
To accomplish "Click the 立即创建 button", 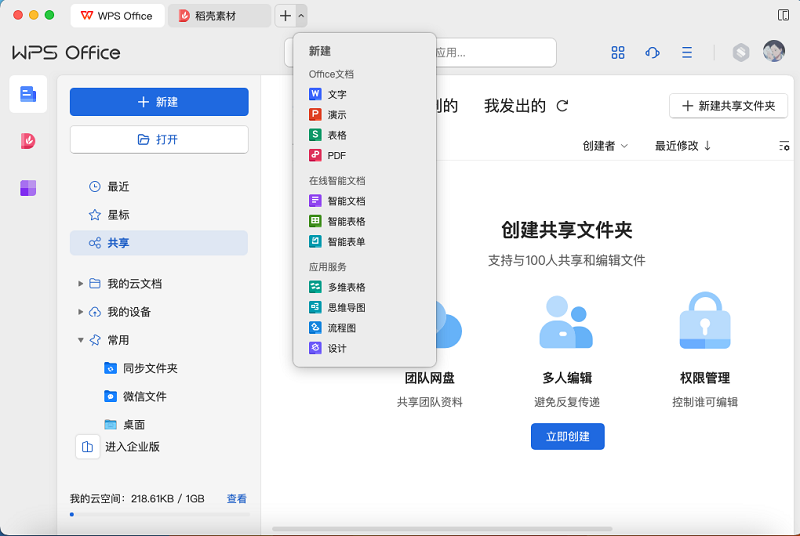I will click(x=567, y=437).
